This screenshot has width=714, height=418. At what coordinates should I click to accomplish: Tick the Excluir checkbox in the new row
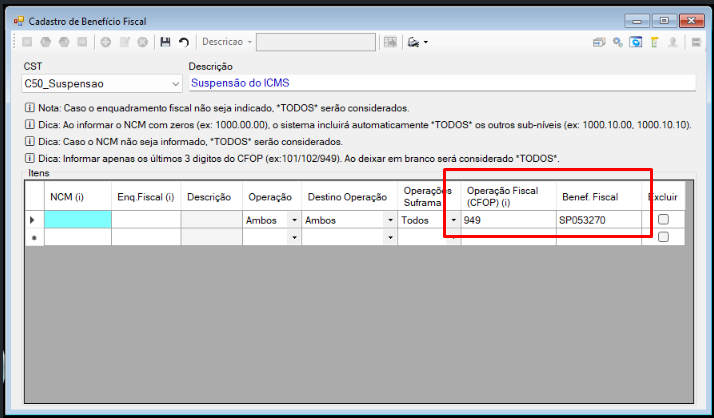pyautogui.click(x=663, y=237)
